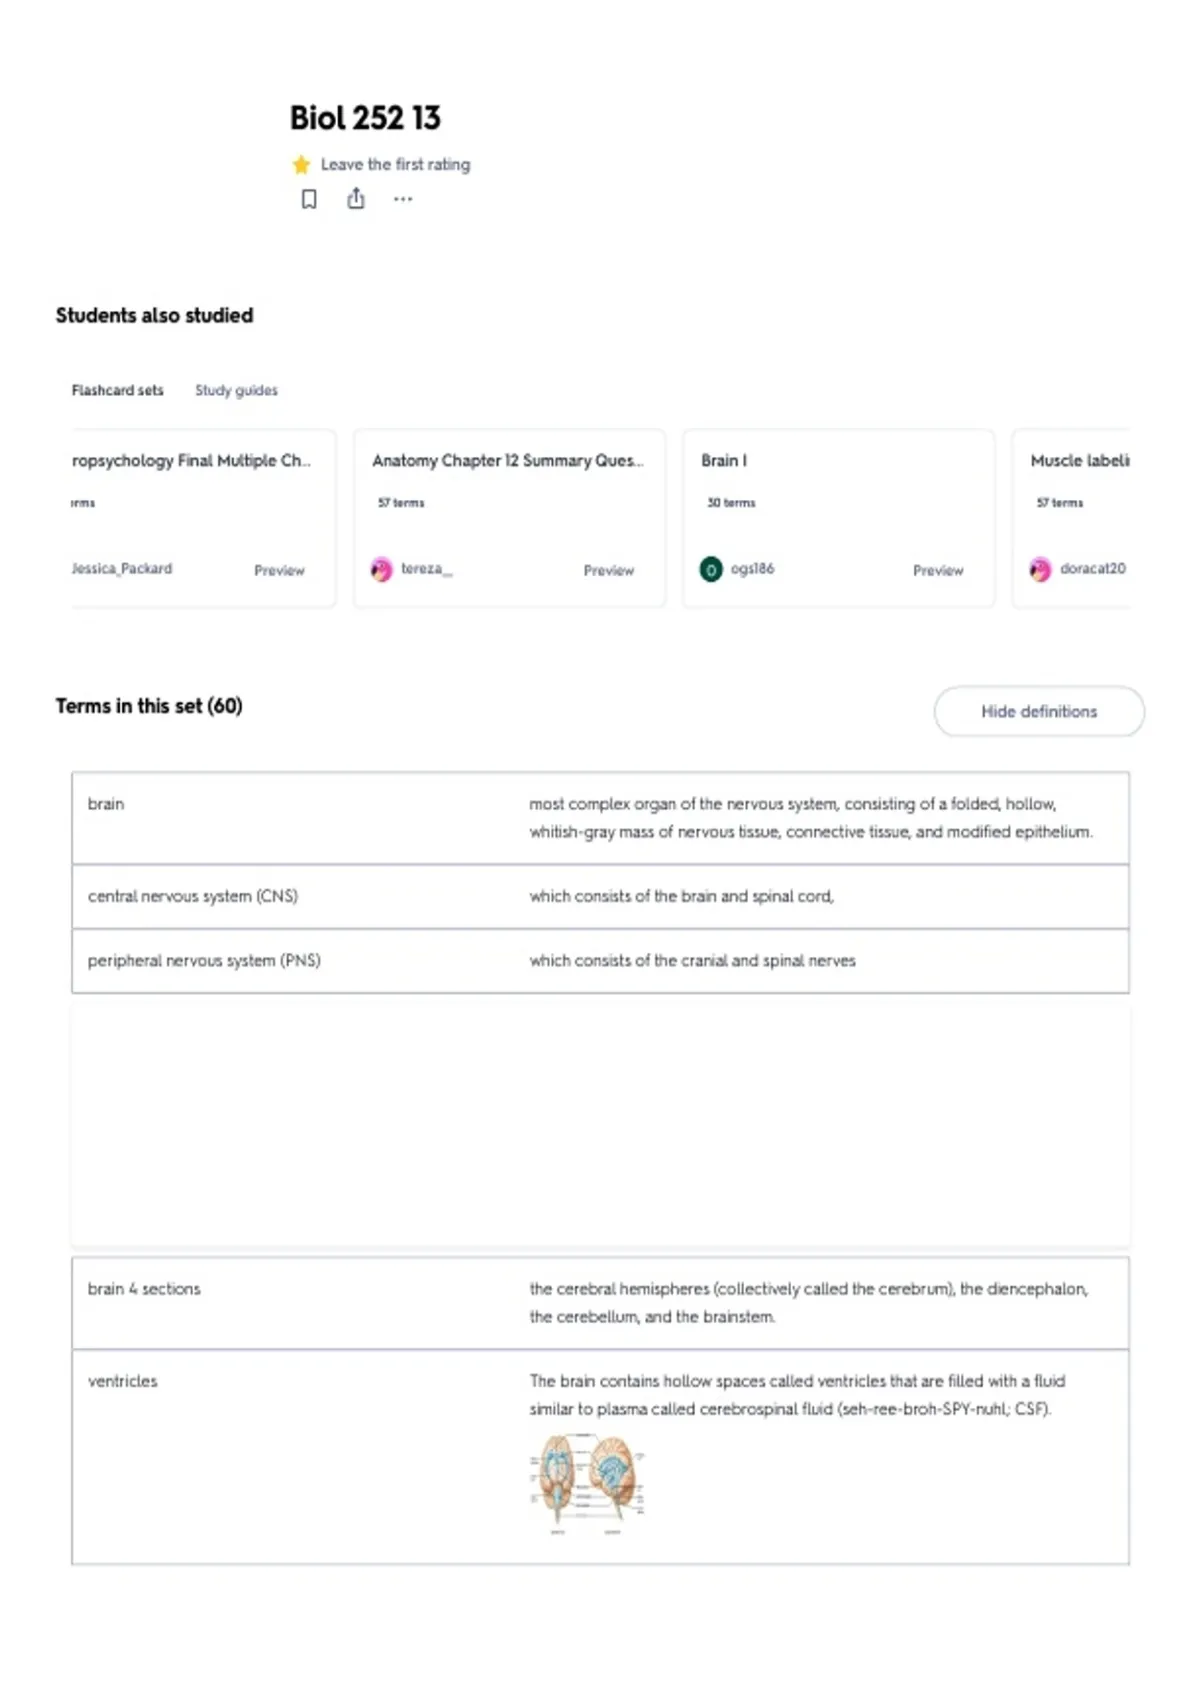Click tereza_ user avatar
This screenshot has height=1700, width=1200.
(381, 570)
